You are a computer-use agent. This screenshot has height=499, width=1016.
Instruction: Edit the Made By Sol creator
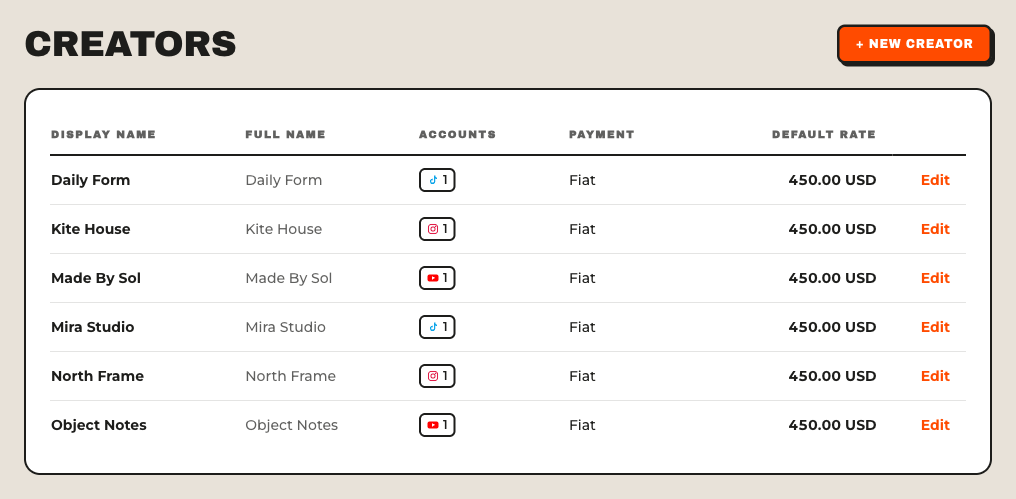(935, 278)
